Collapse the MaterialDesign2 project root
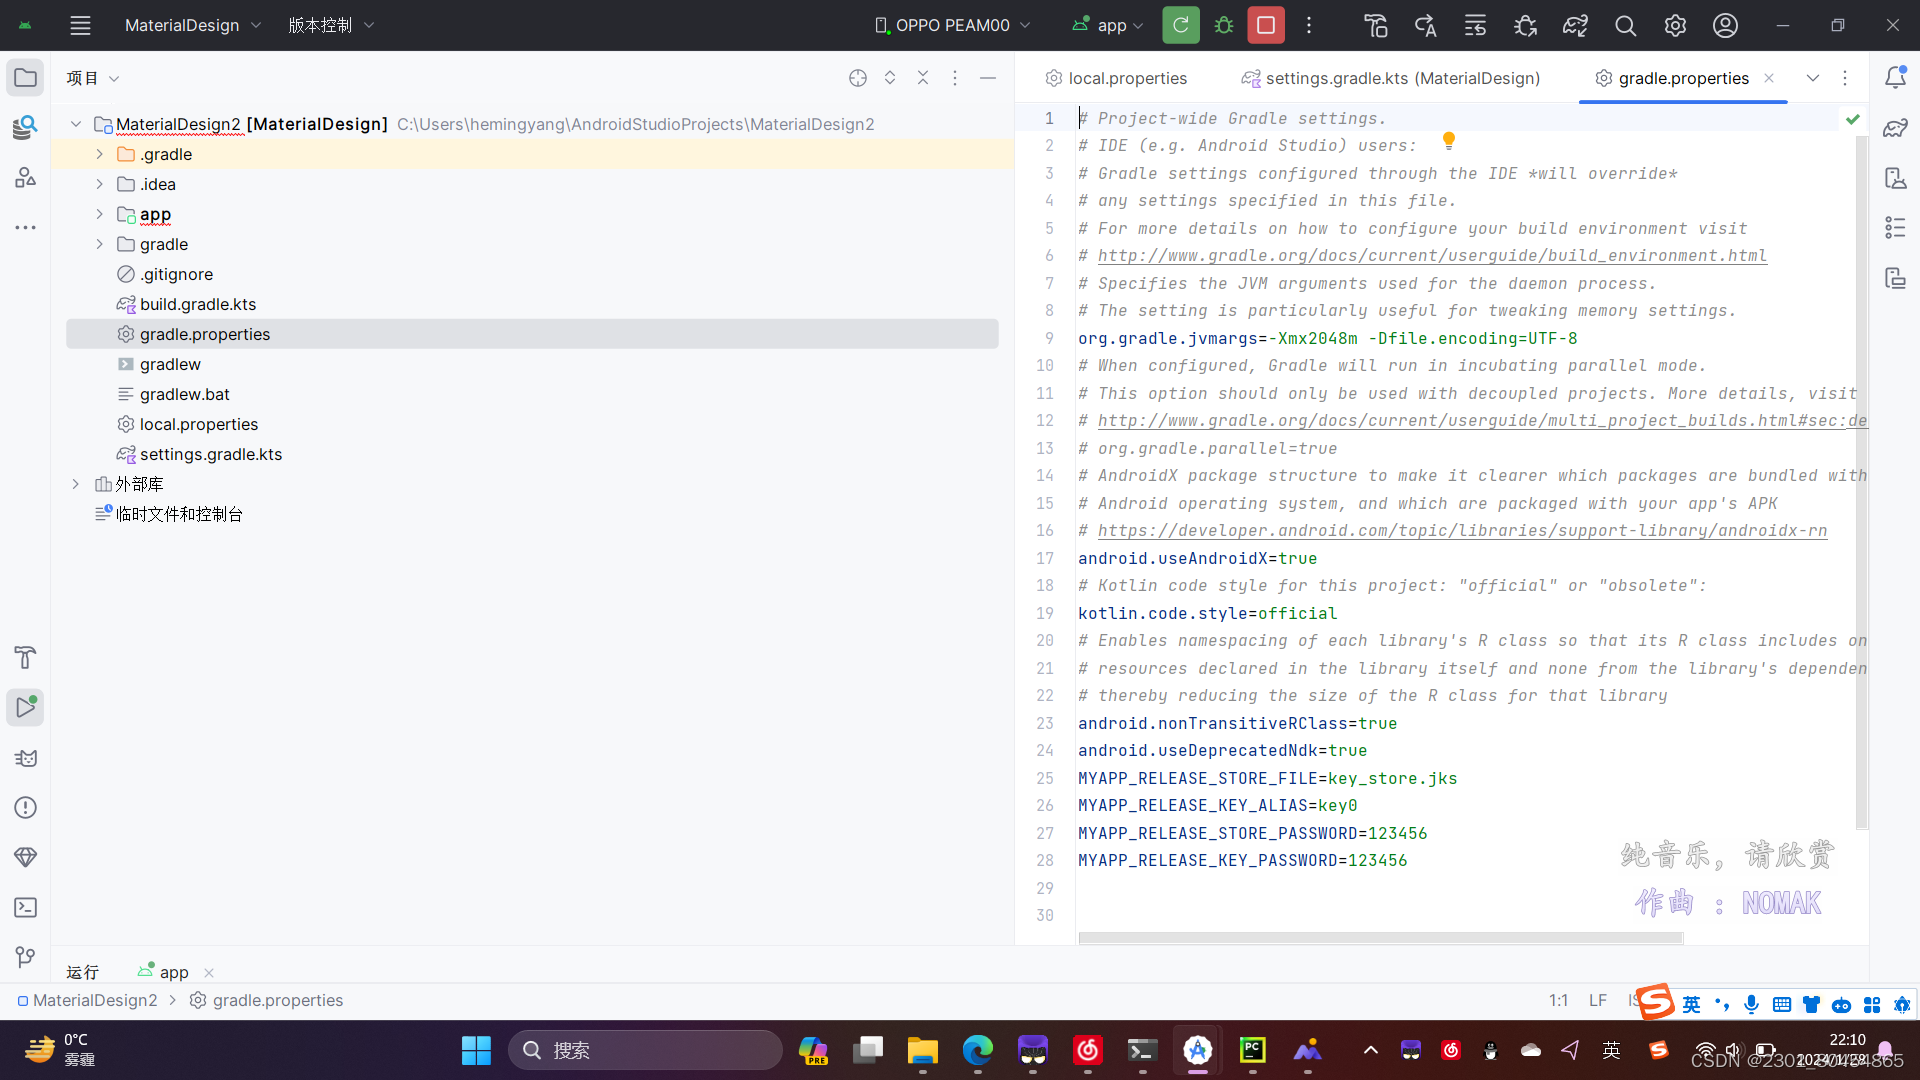 pos(75,124)
